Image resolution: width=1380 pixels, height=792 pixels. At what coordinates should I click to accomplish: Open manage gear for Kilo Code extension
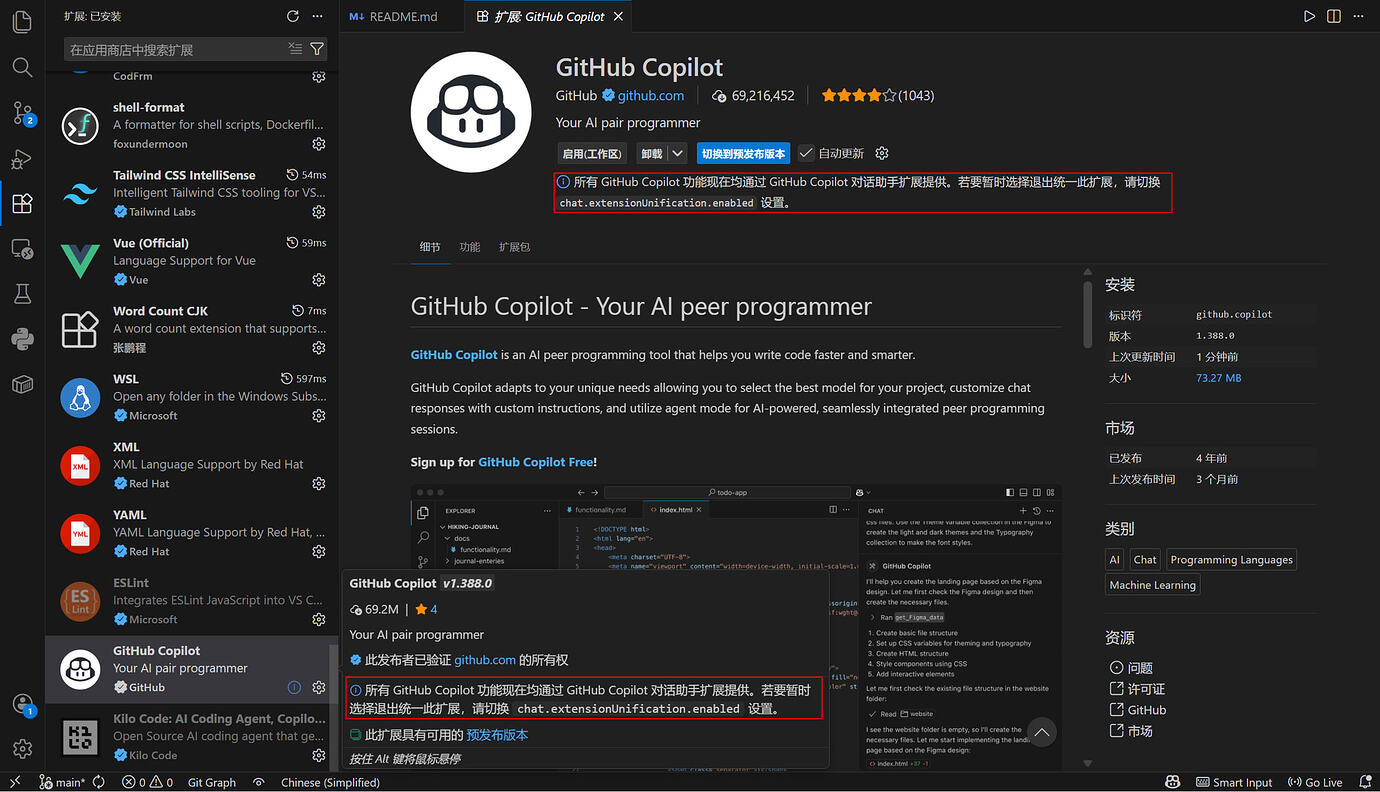click(x=319, y=755)
